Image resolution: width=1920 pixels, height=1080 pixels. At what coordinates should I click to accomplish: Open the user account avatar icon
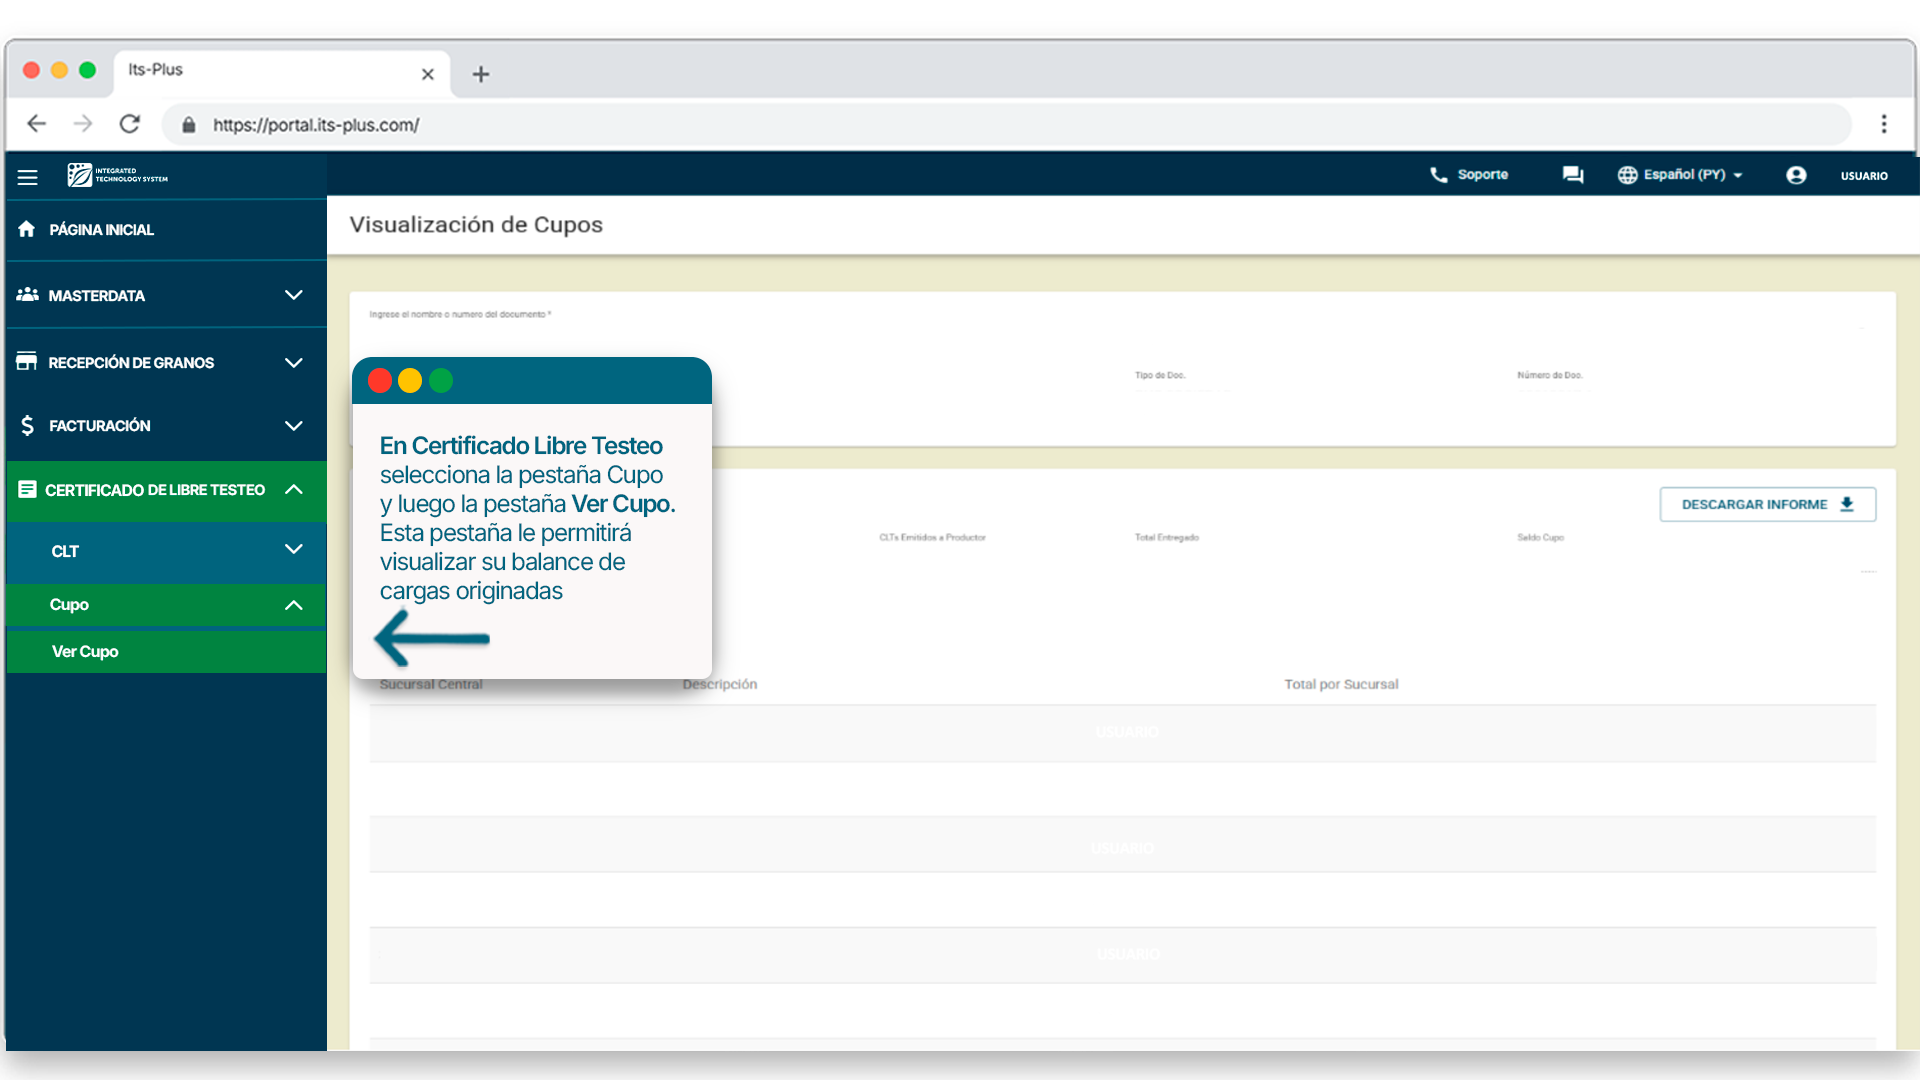1796,176
